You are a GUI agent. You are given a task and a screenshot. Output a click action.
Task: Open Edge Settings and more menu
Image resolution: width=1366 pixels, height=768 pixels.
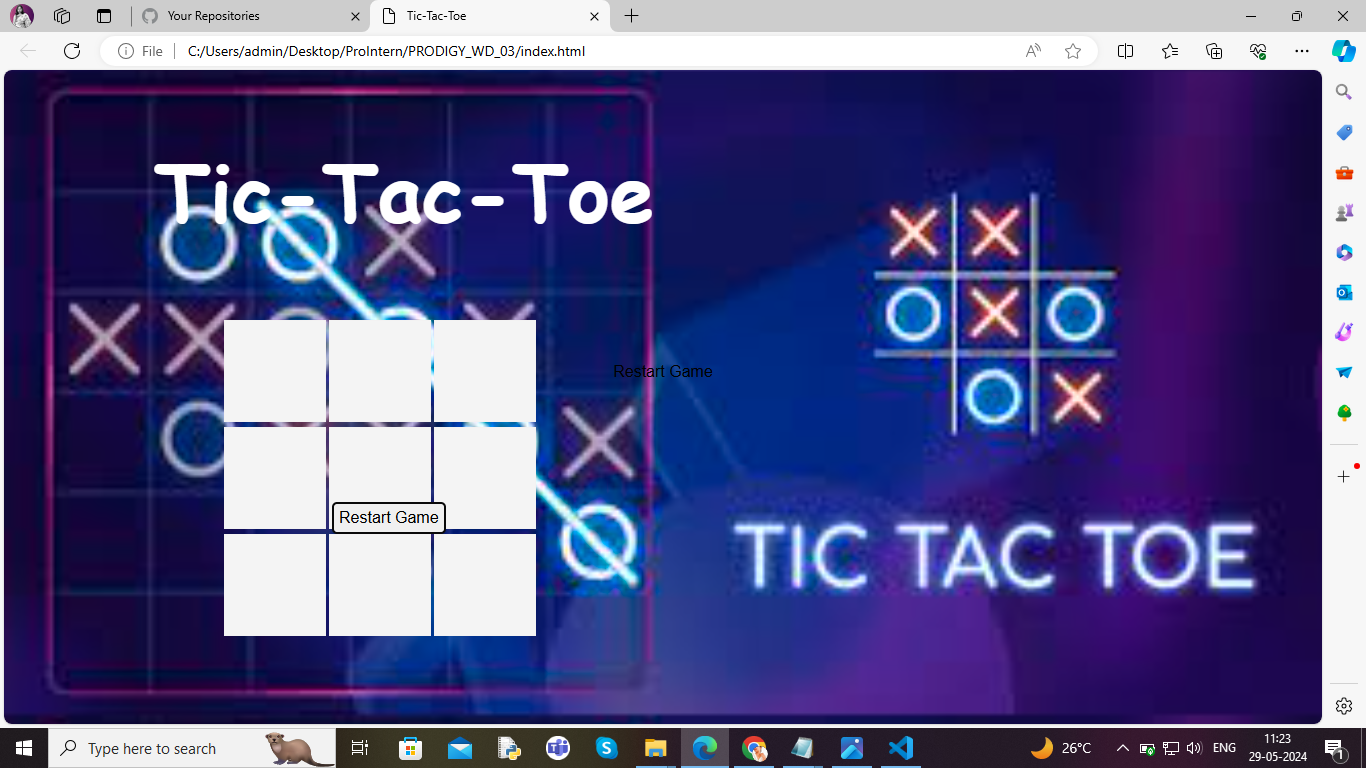(1301, 51)
